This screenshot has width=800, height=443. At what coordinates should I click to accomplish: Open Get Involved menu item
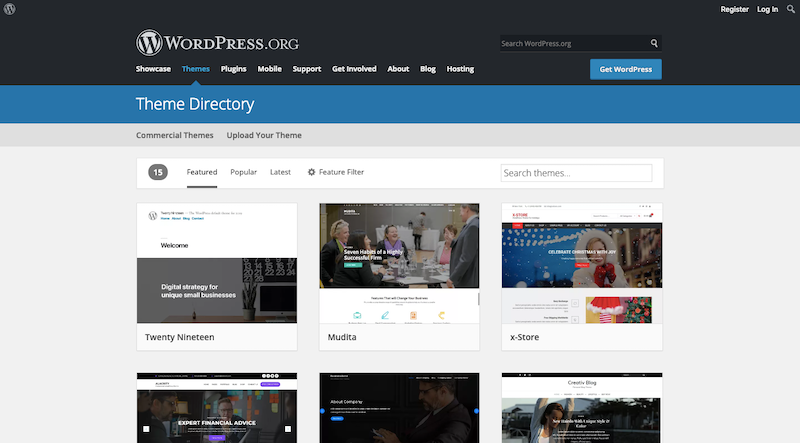354,69
